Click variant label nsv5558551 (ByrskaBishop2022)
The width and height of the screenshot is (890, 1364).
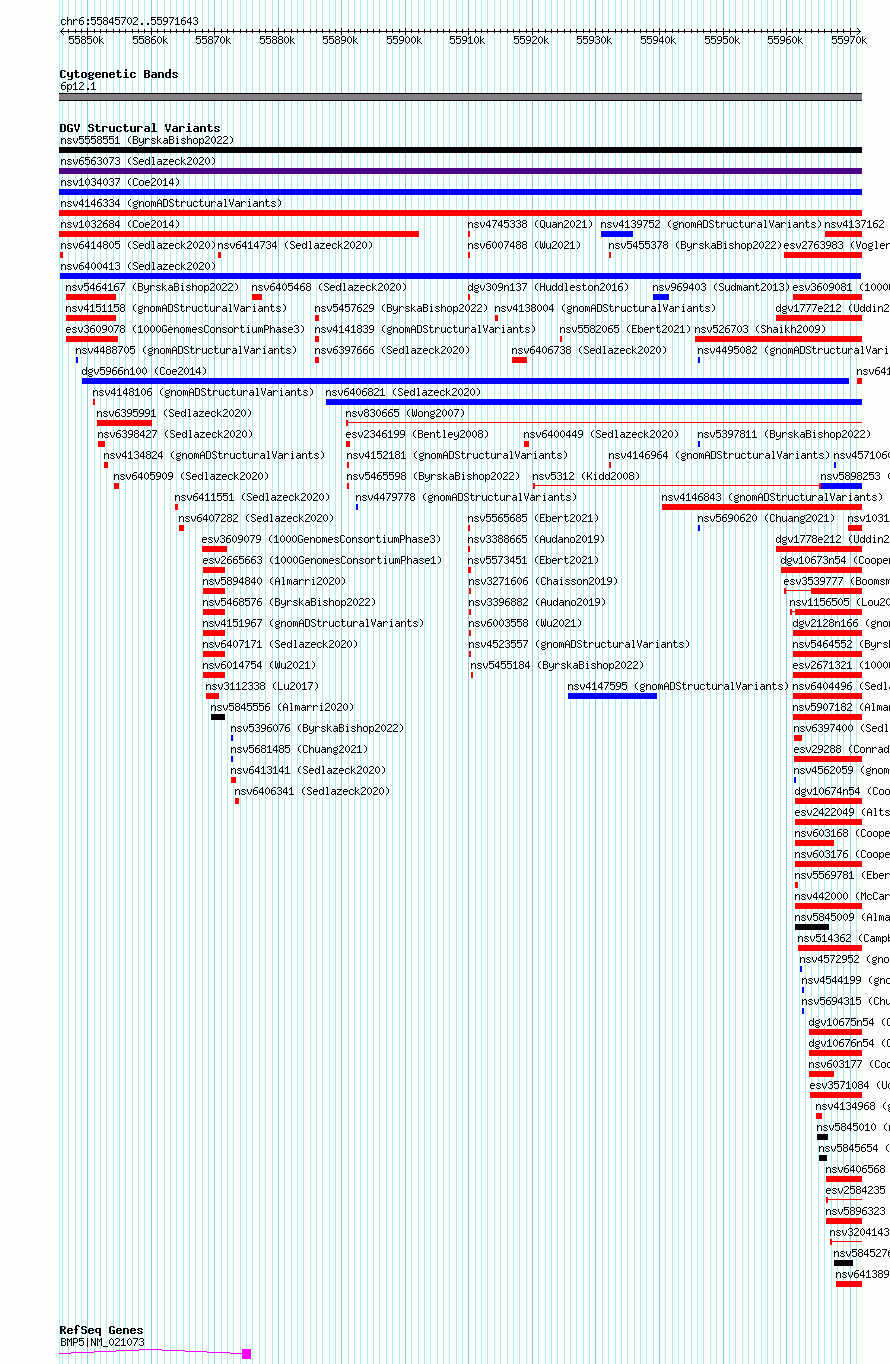pyautogui.click(x=147, y=140)
